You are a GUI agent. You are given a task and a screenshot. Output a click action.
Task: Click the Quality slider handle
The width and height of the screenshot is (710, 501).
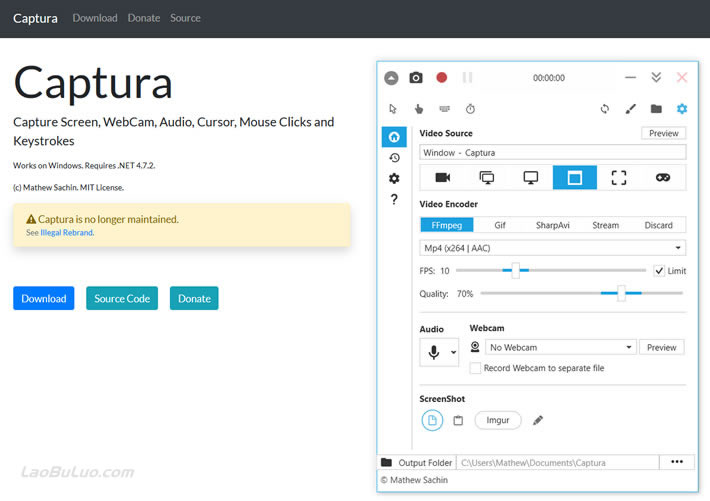[621, 293]
